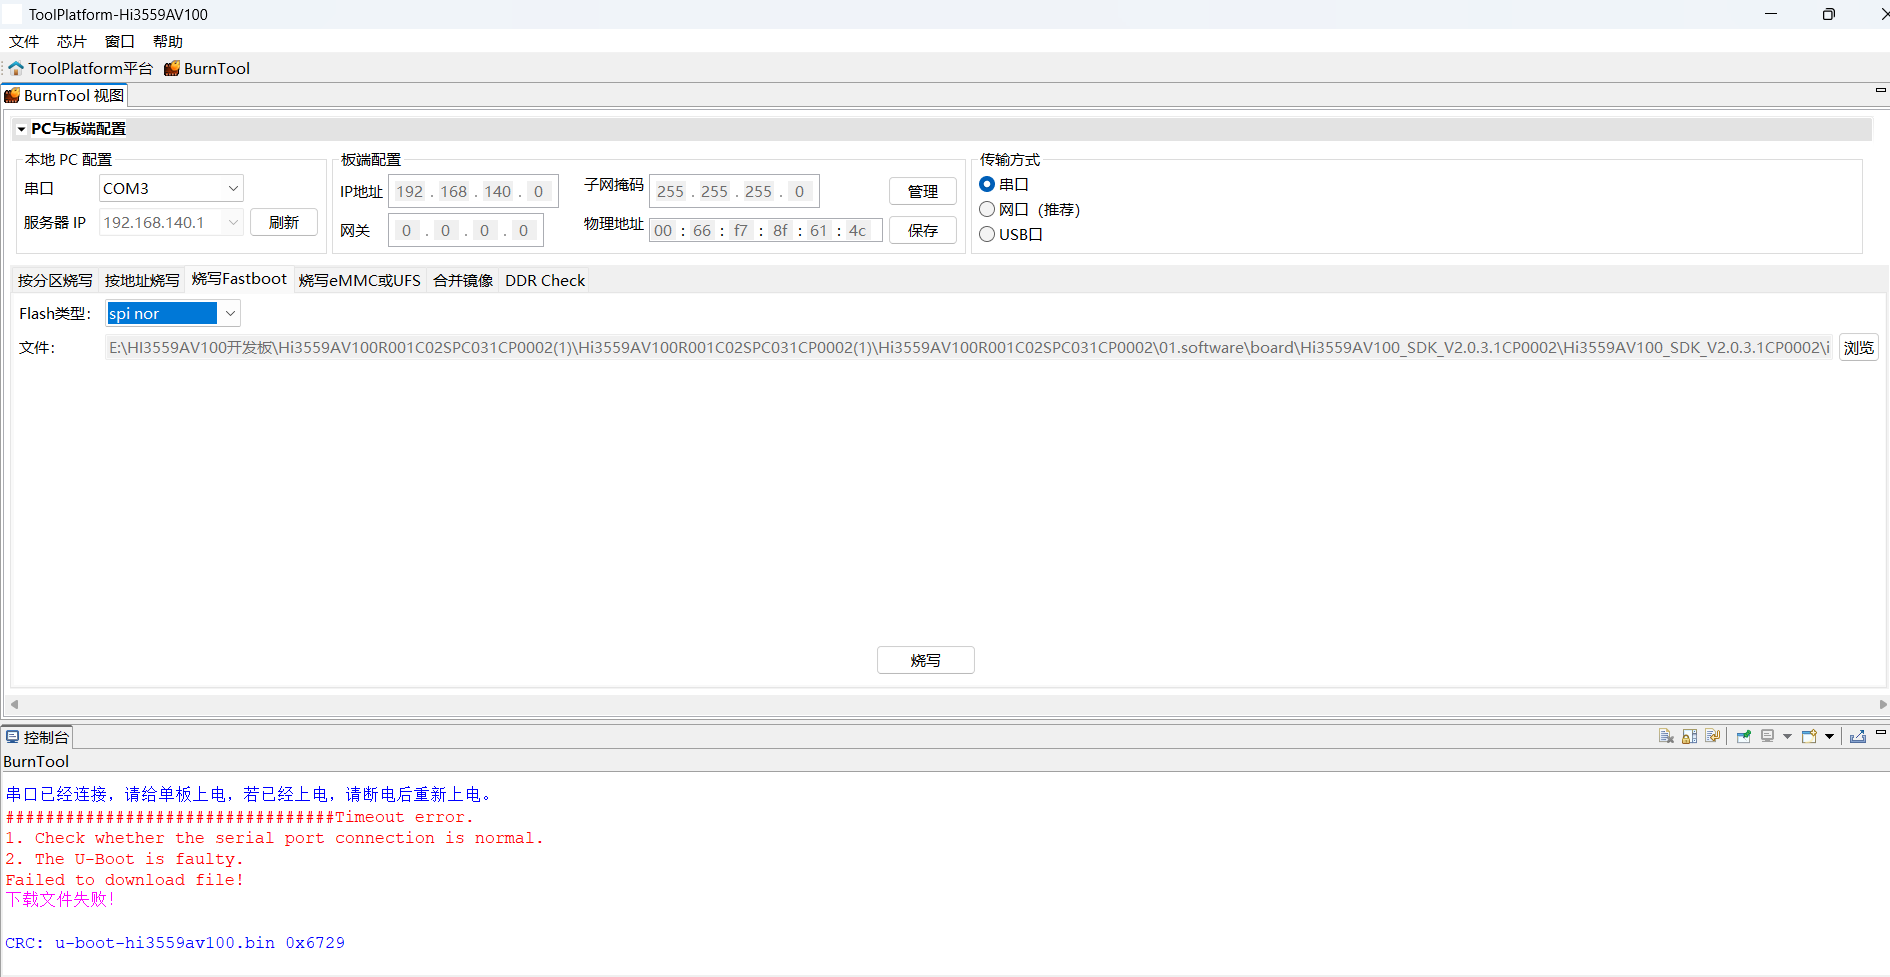Click the 烧写 burn button
Image resolution: width=1890 pixels, height=977 pixels.
926,660
